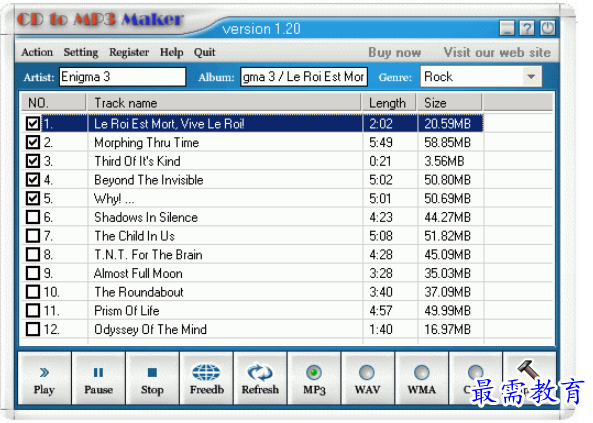Image resolution: width=593 pixels, height=423 pixels.
Task: Check track 12 Odyssey Of The Mind
Action: tap(33, 329)
